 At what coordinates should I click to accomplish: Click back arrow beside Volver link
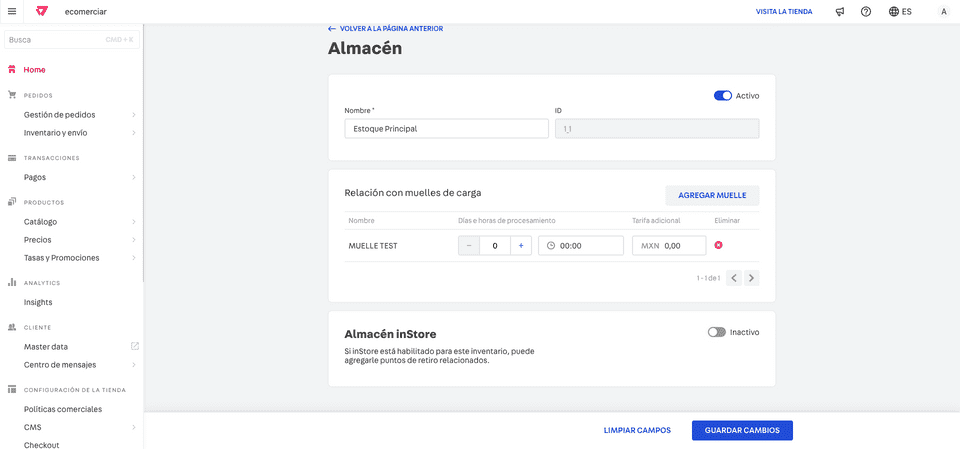(x=332, y=29)
